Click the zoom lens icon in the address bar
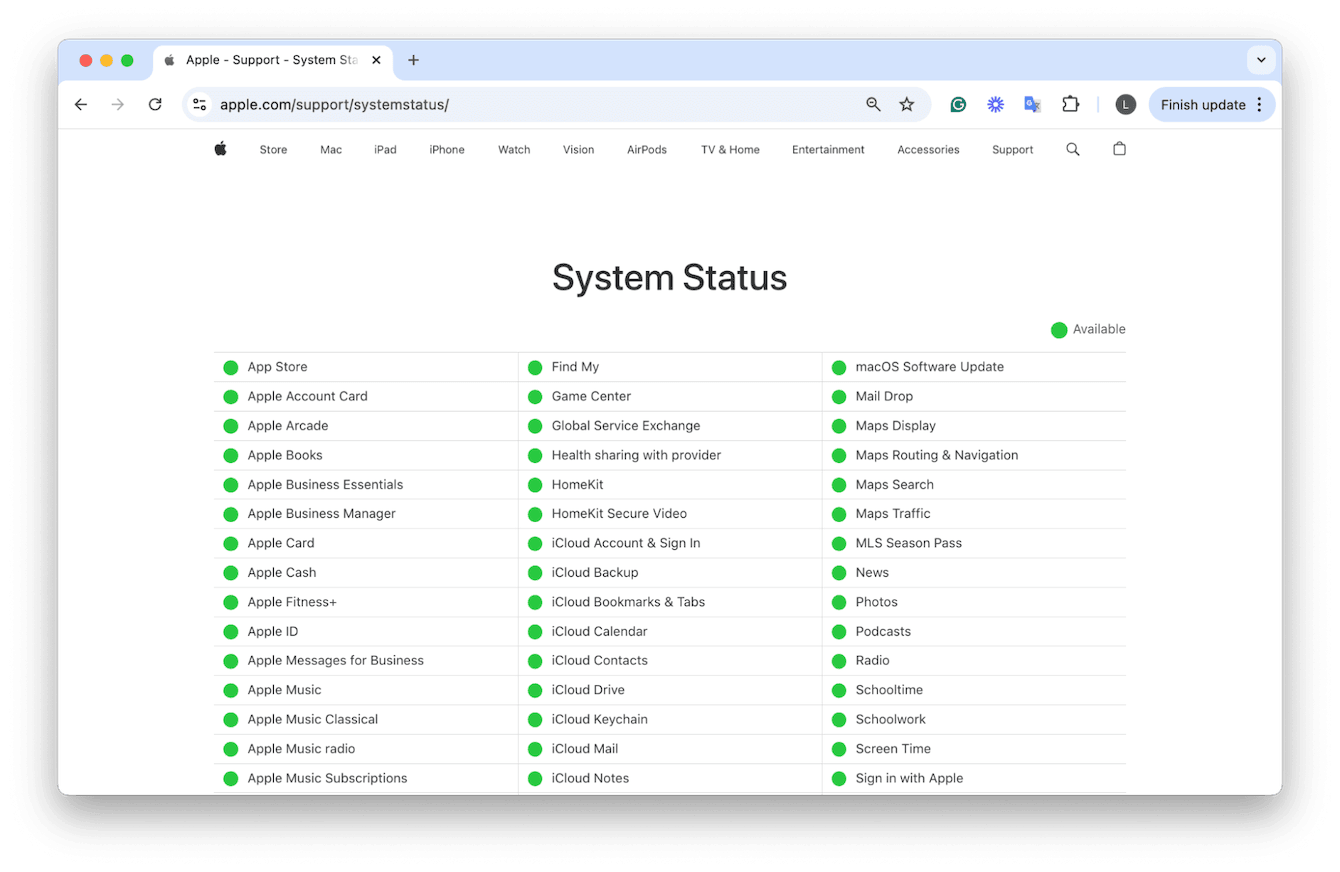 872,104
